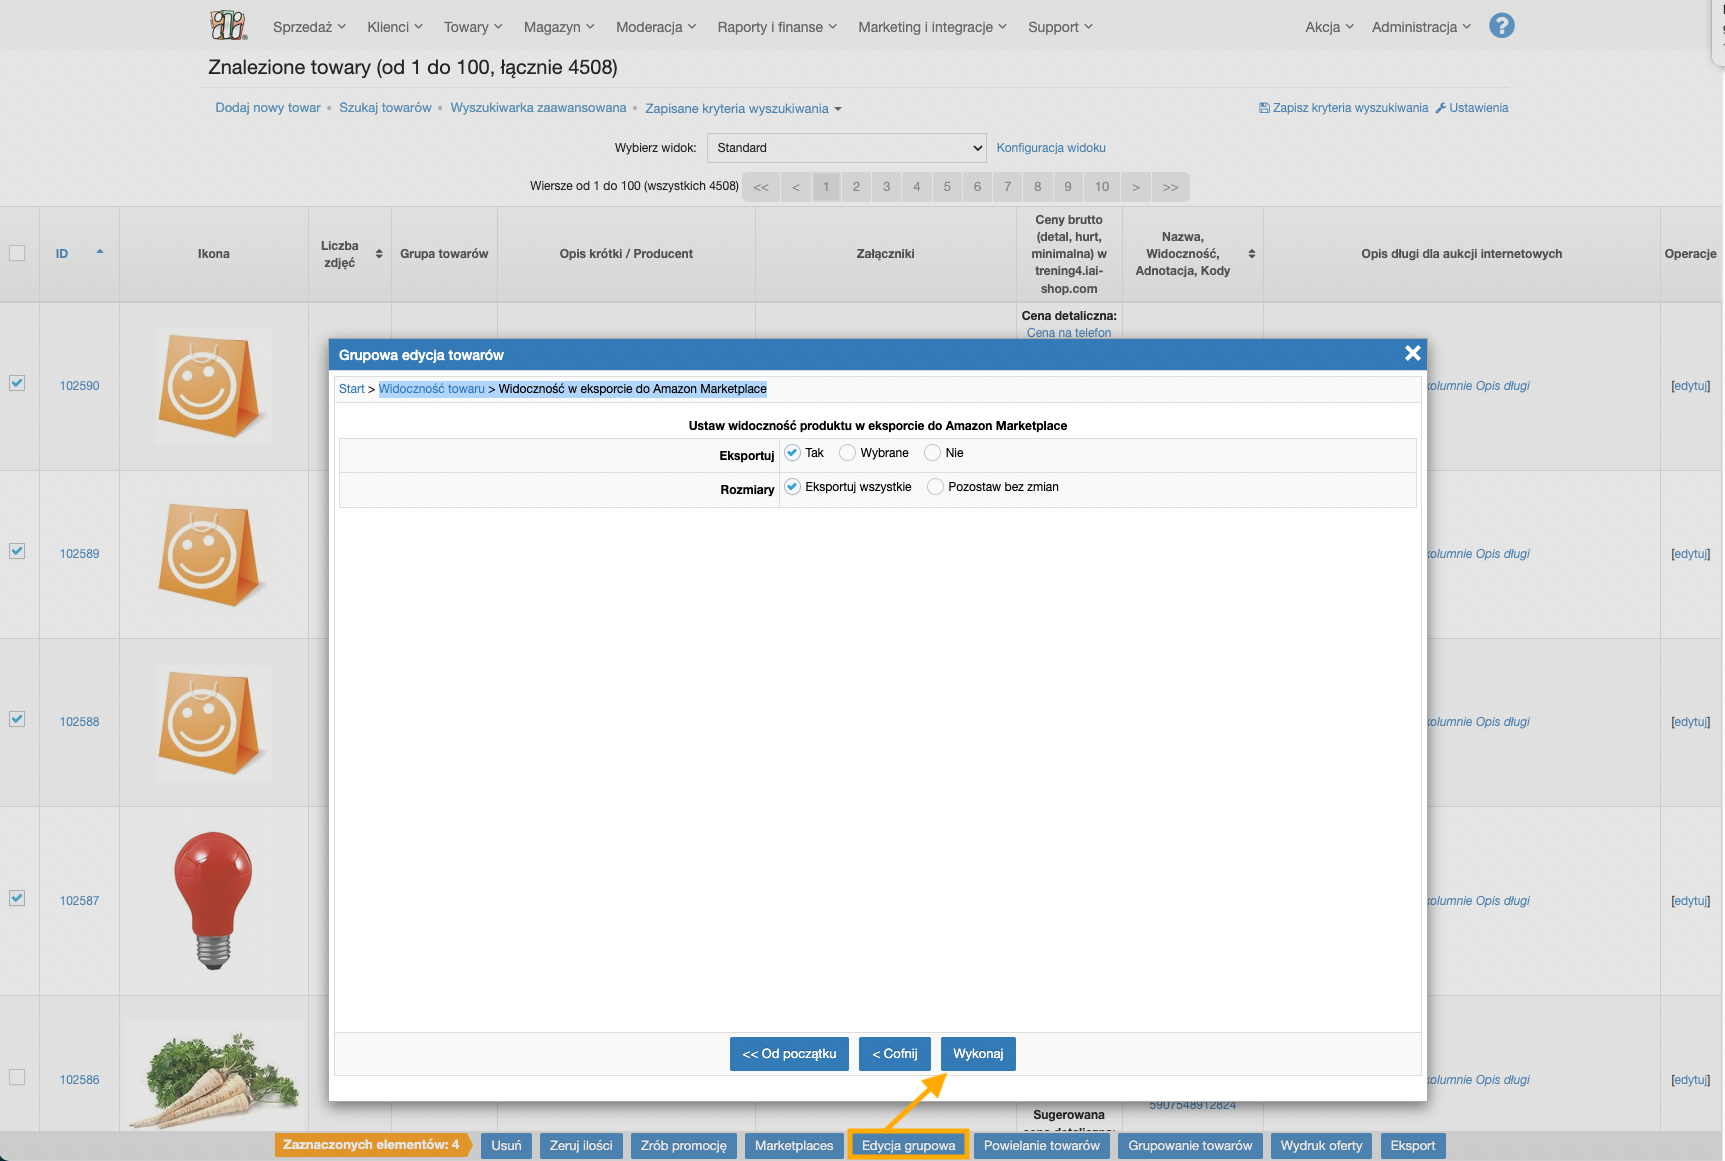Expand the Sprzedaż menu
The width and height of the screenshot is (1725, 1161).
[x=309, y=27]
